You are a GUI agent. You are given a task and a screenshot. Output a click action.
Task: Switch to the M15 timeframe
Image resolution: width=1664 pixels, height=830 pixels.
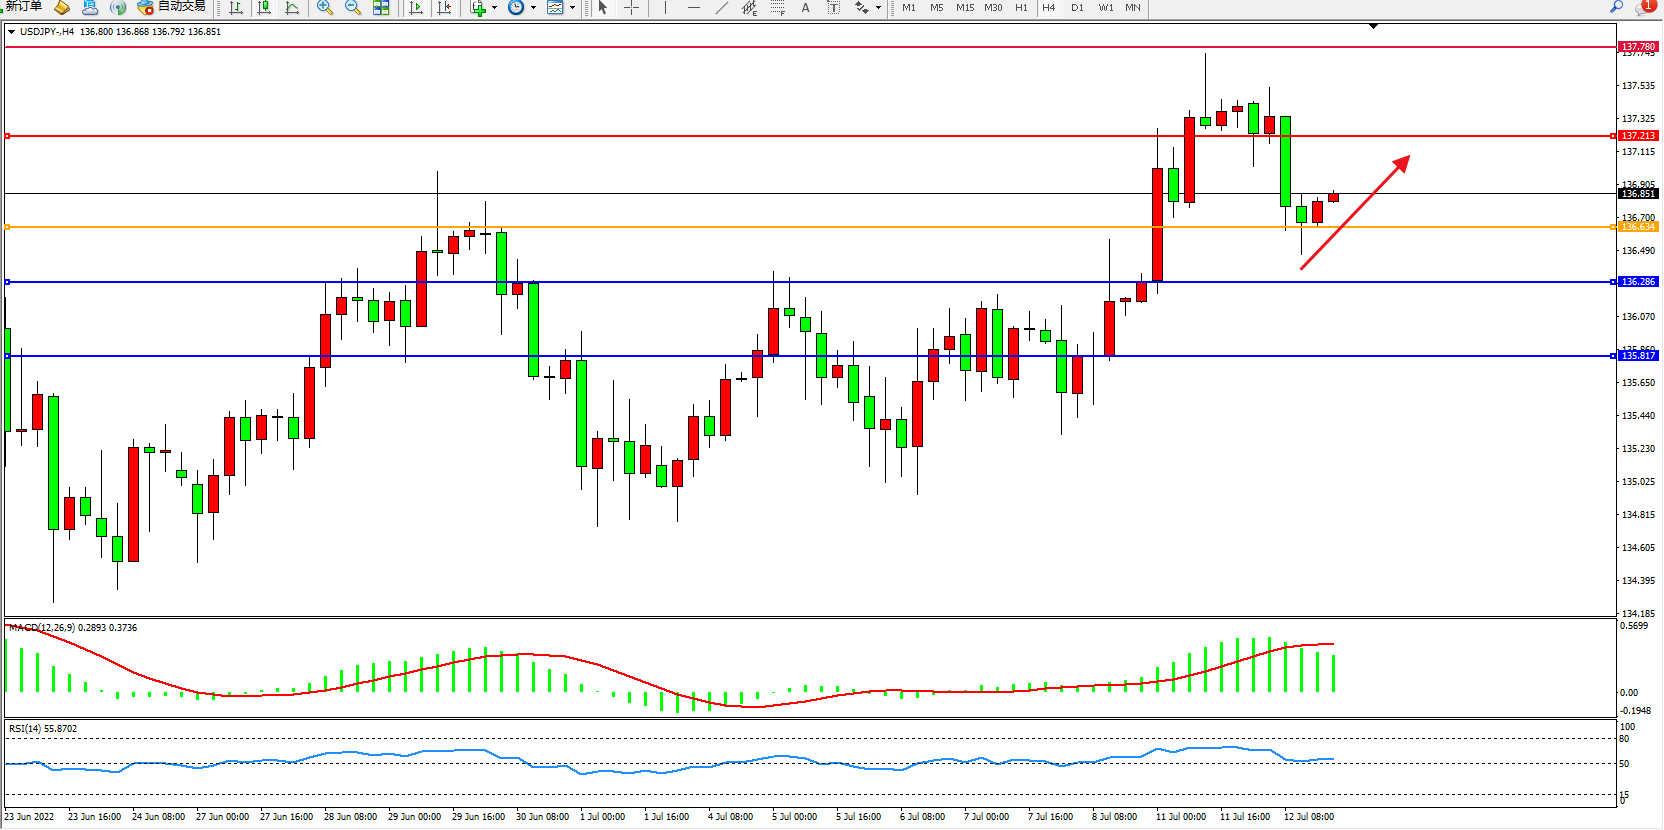(x=964, y=8)
